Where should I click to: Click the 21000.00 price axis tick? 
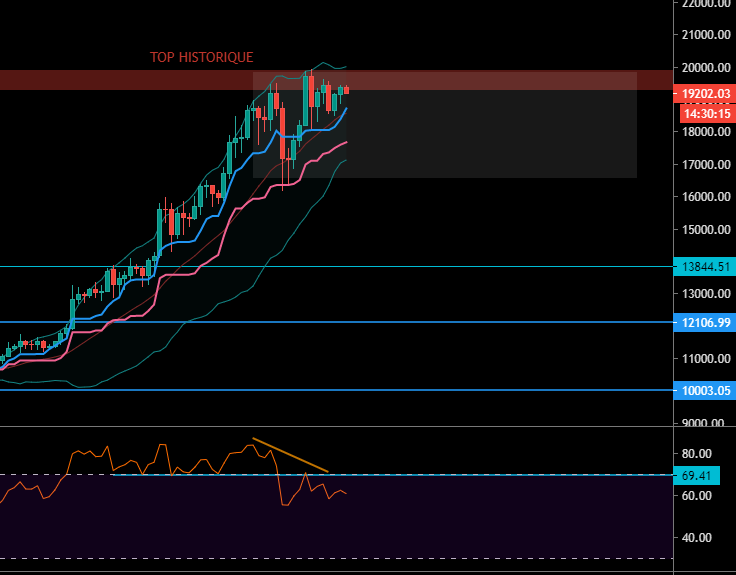pos(705,35)
